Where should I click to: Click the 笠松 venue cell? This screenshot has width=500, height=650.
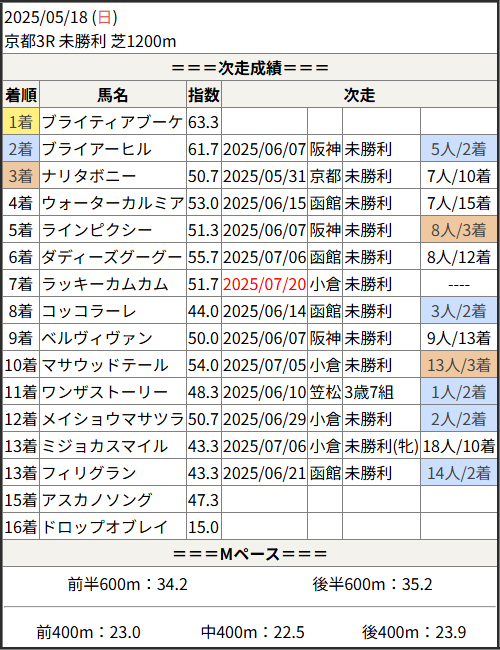tap(325, 392)
